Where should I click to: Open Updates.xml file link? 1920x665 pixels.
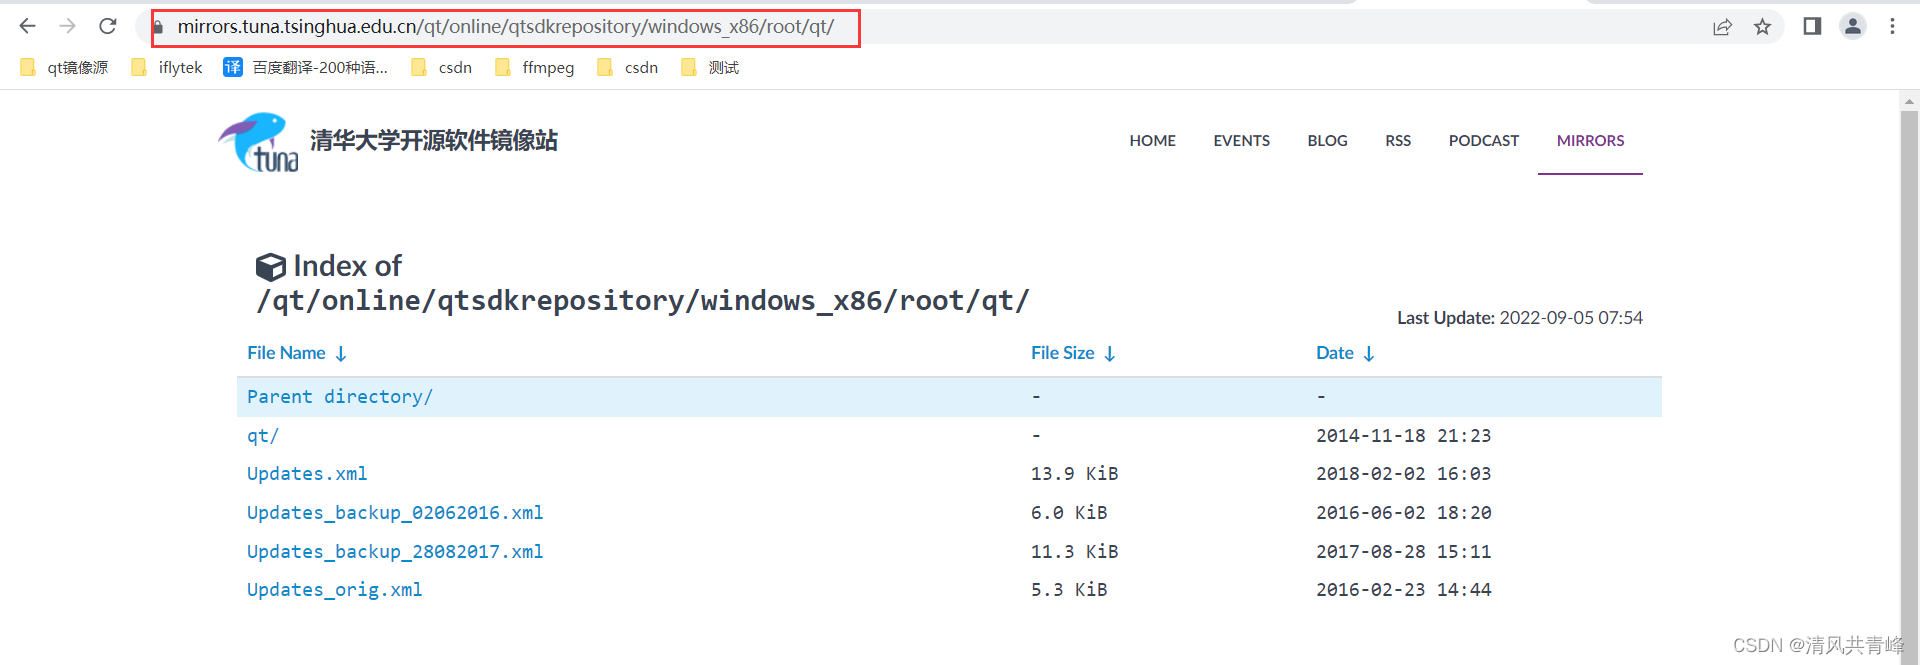[x=307, y=474]
